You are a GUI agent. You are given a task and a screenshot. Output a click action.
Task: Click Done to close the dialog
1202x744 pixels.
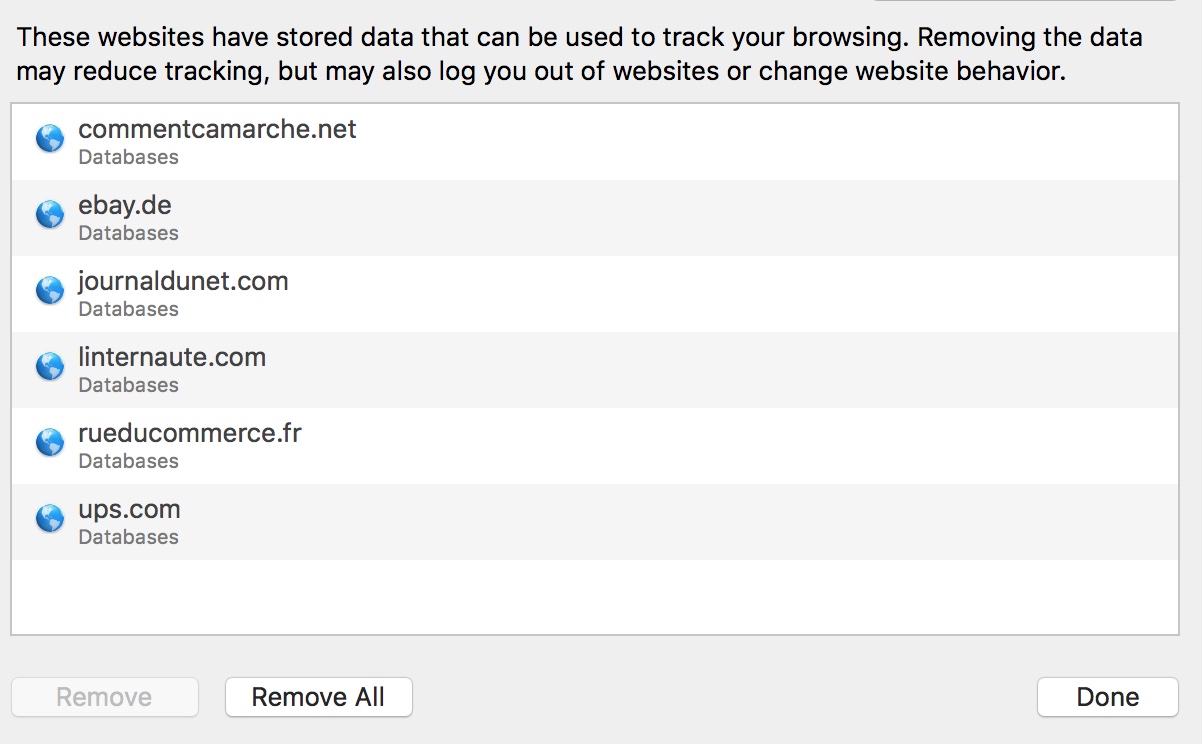click(x=1108, y=697)
